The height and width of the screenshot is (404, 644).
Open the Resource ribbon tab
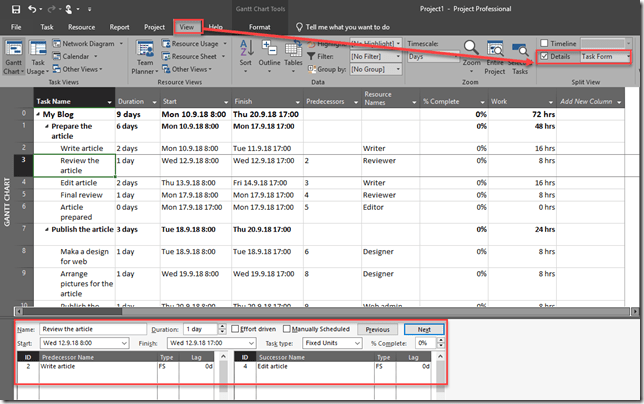coord(82,27)
